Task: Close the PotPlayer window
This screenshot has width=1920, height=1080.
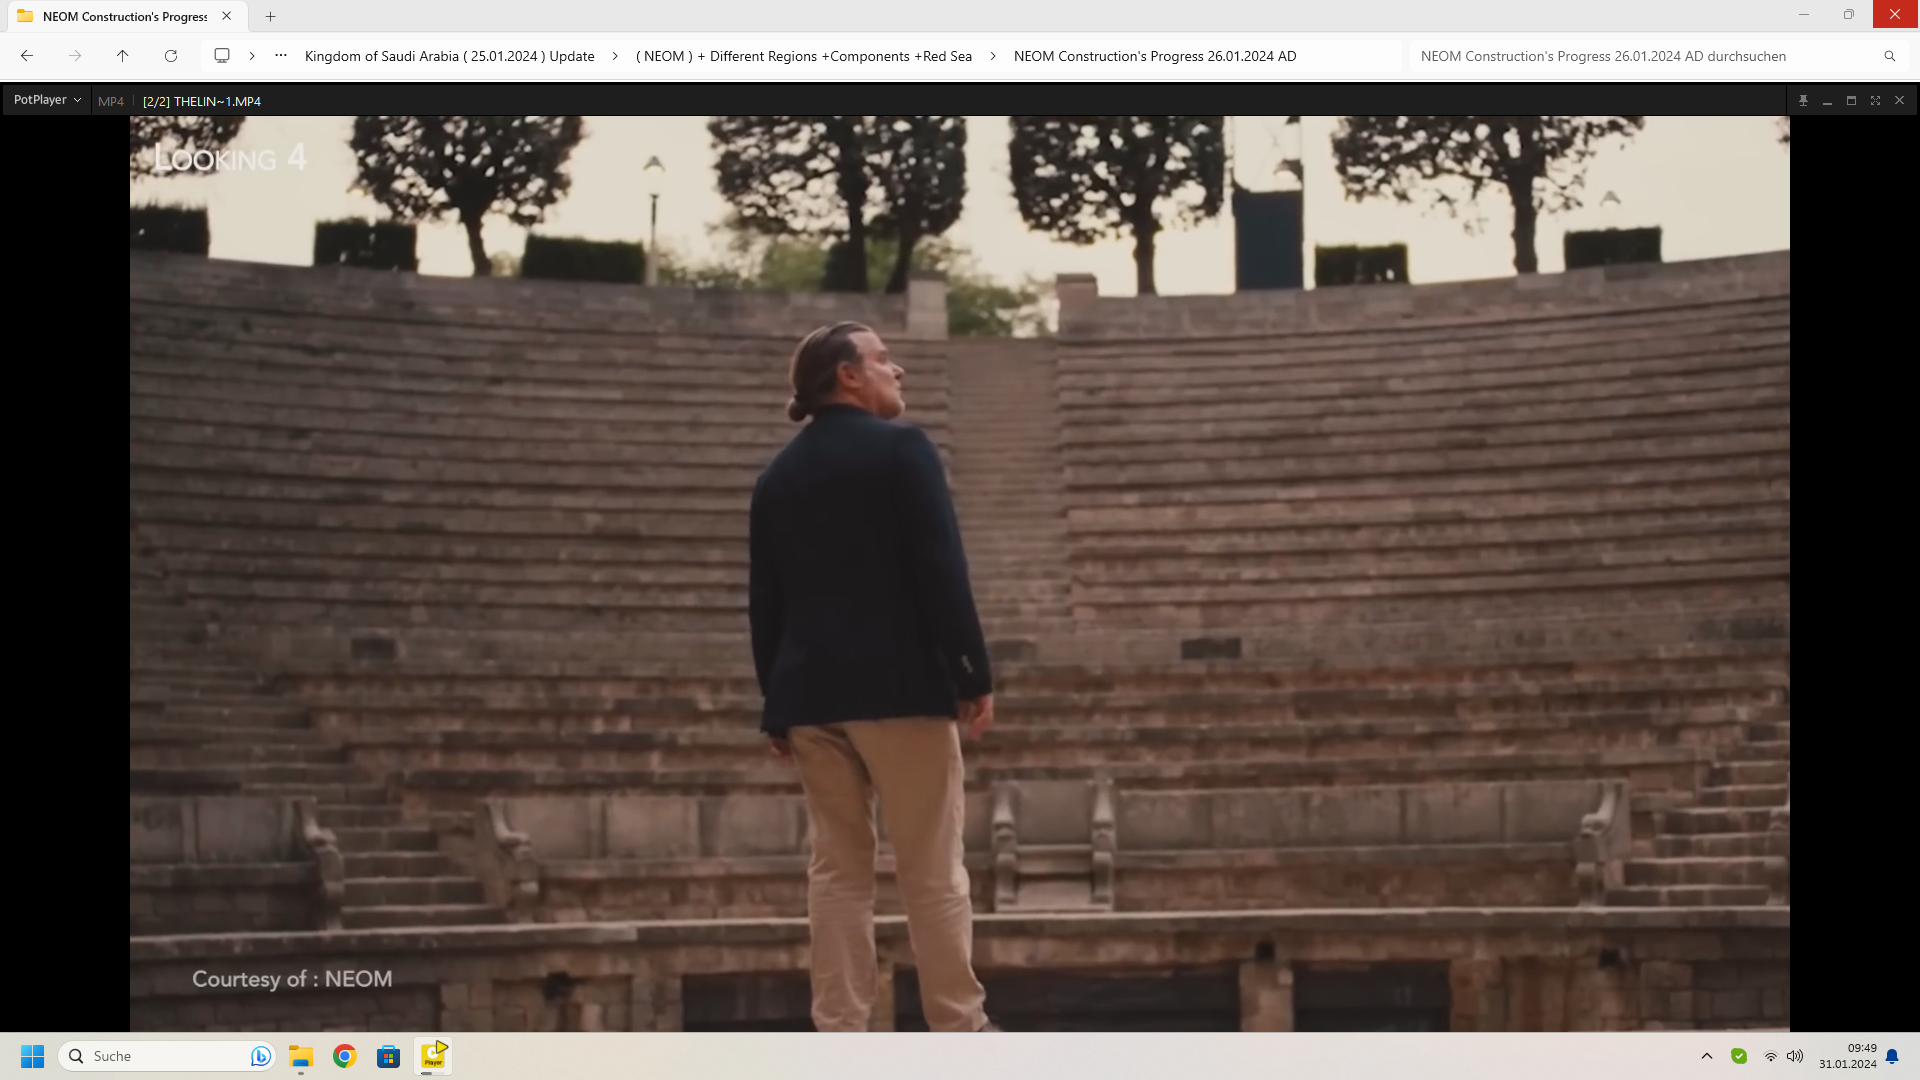Action: point(1899,101)
